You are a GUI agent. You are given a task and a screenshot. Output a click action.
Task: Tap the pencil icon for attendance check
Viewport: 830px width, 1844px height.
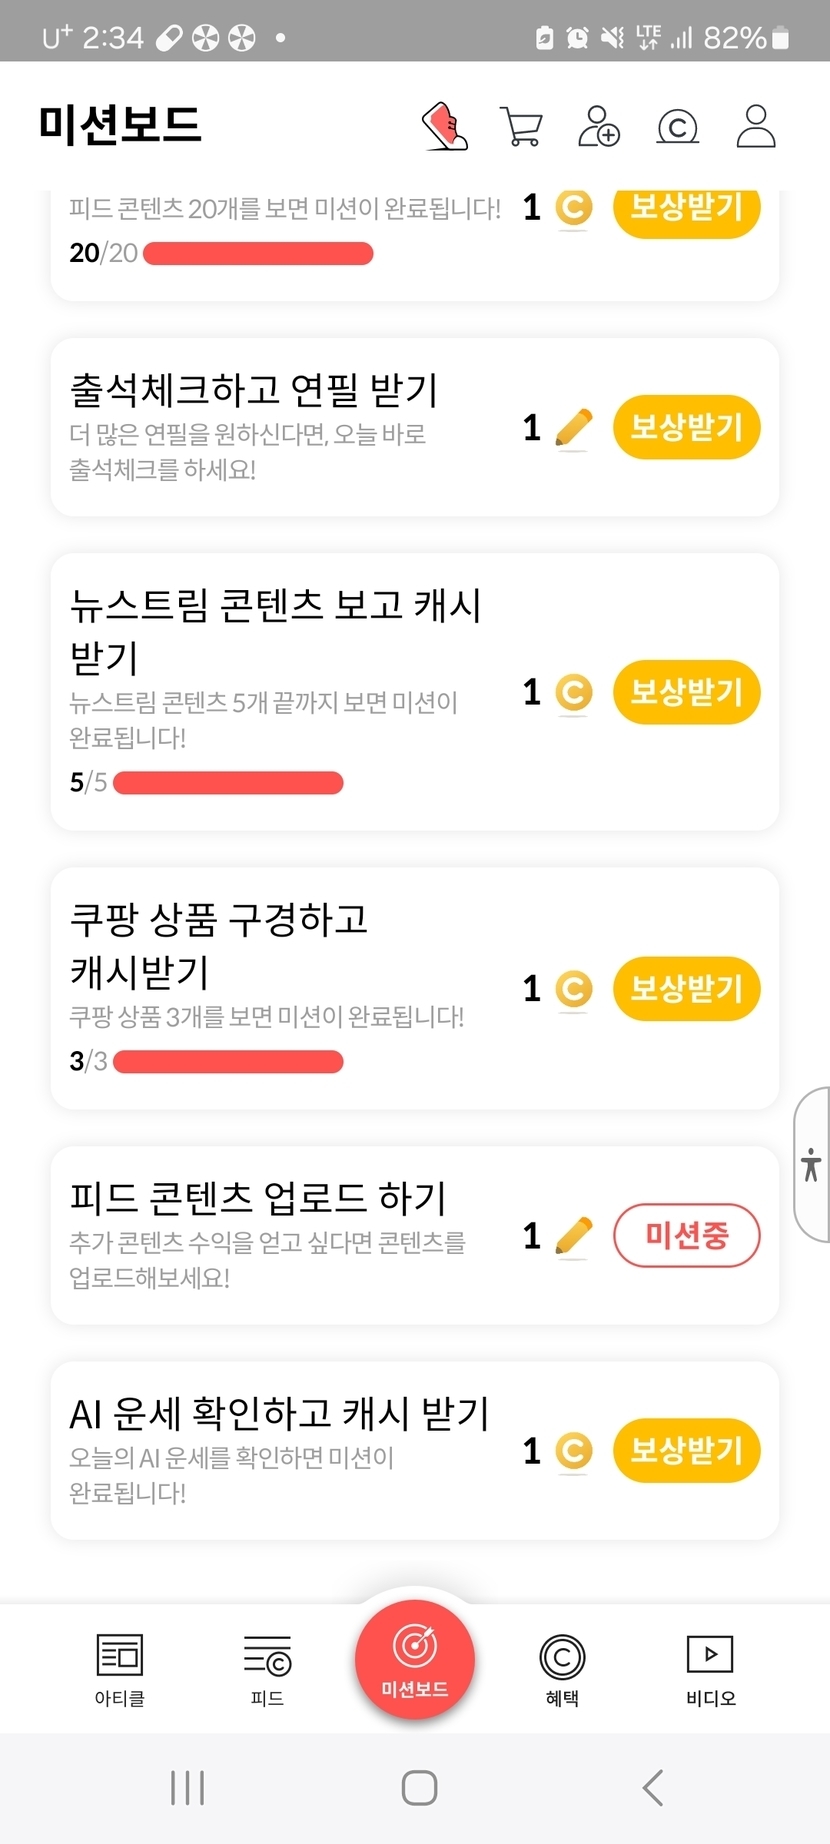coord(573,428)
